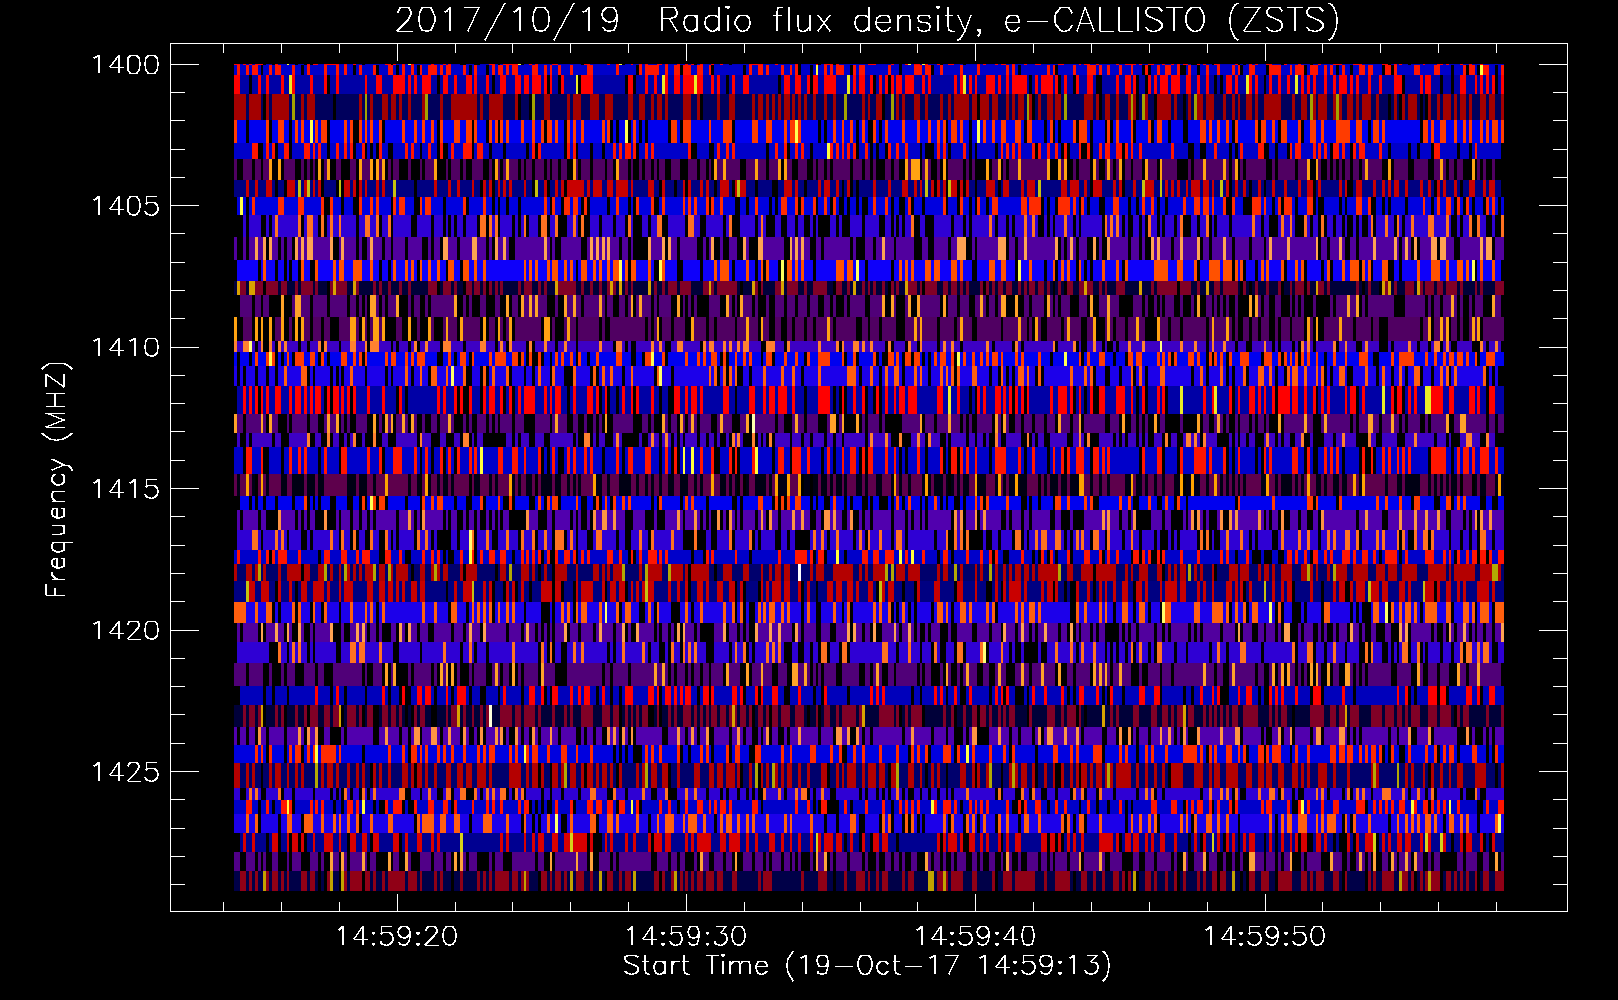Click the 14:59:30 time tick label

[x=686, y=937]
